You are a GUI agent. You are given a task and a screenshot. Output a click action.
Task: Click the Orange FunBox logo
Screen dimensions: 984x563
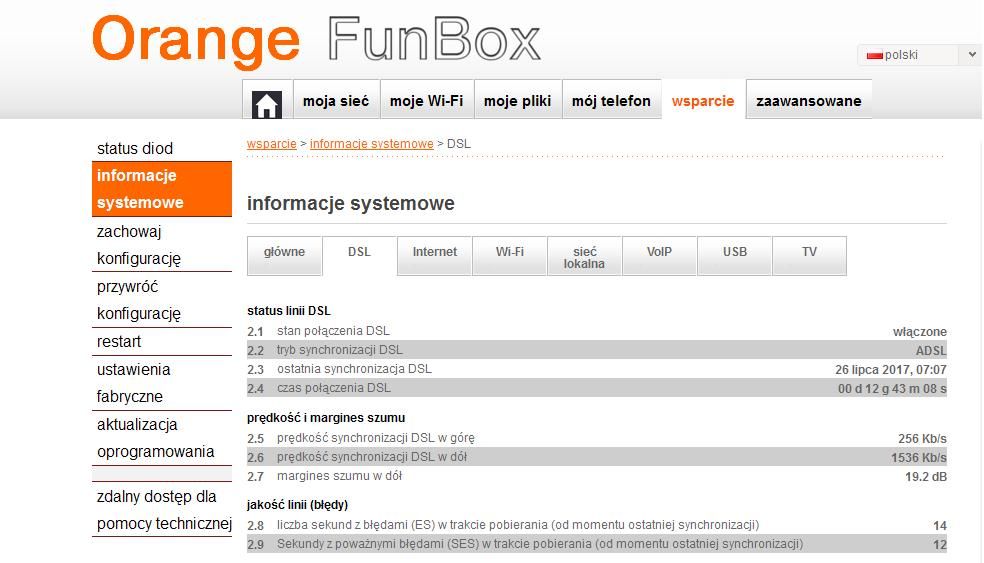[x=316, y=40]
